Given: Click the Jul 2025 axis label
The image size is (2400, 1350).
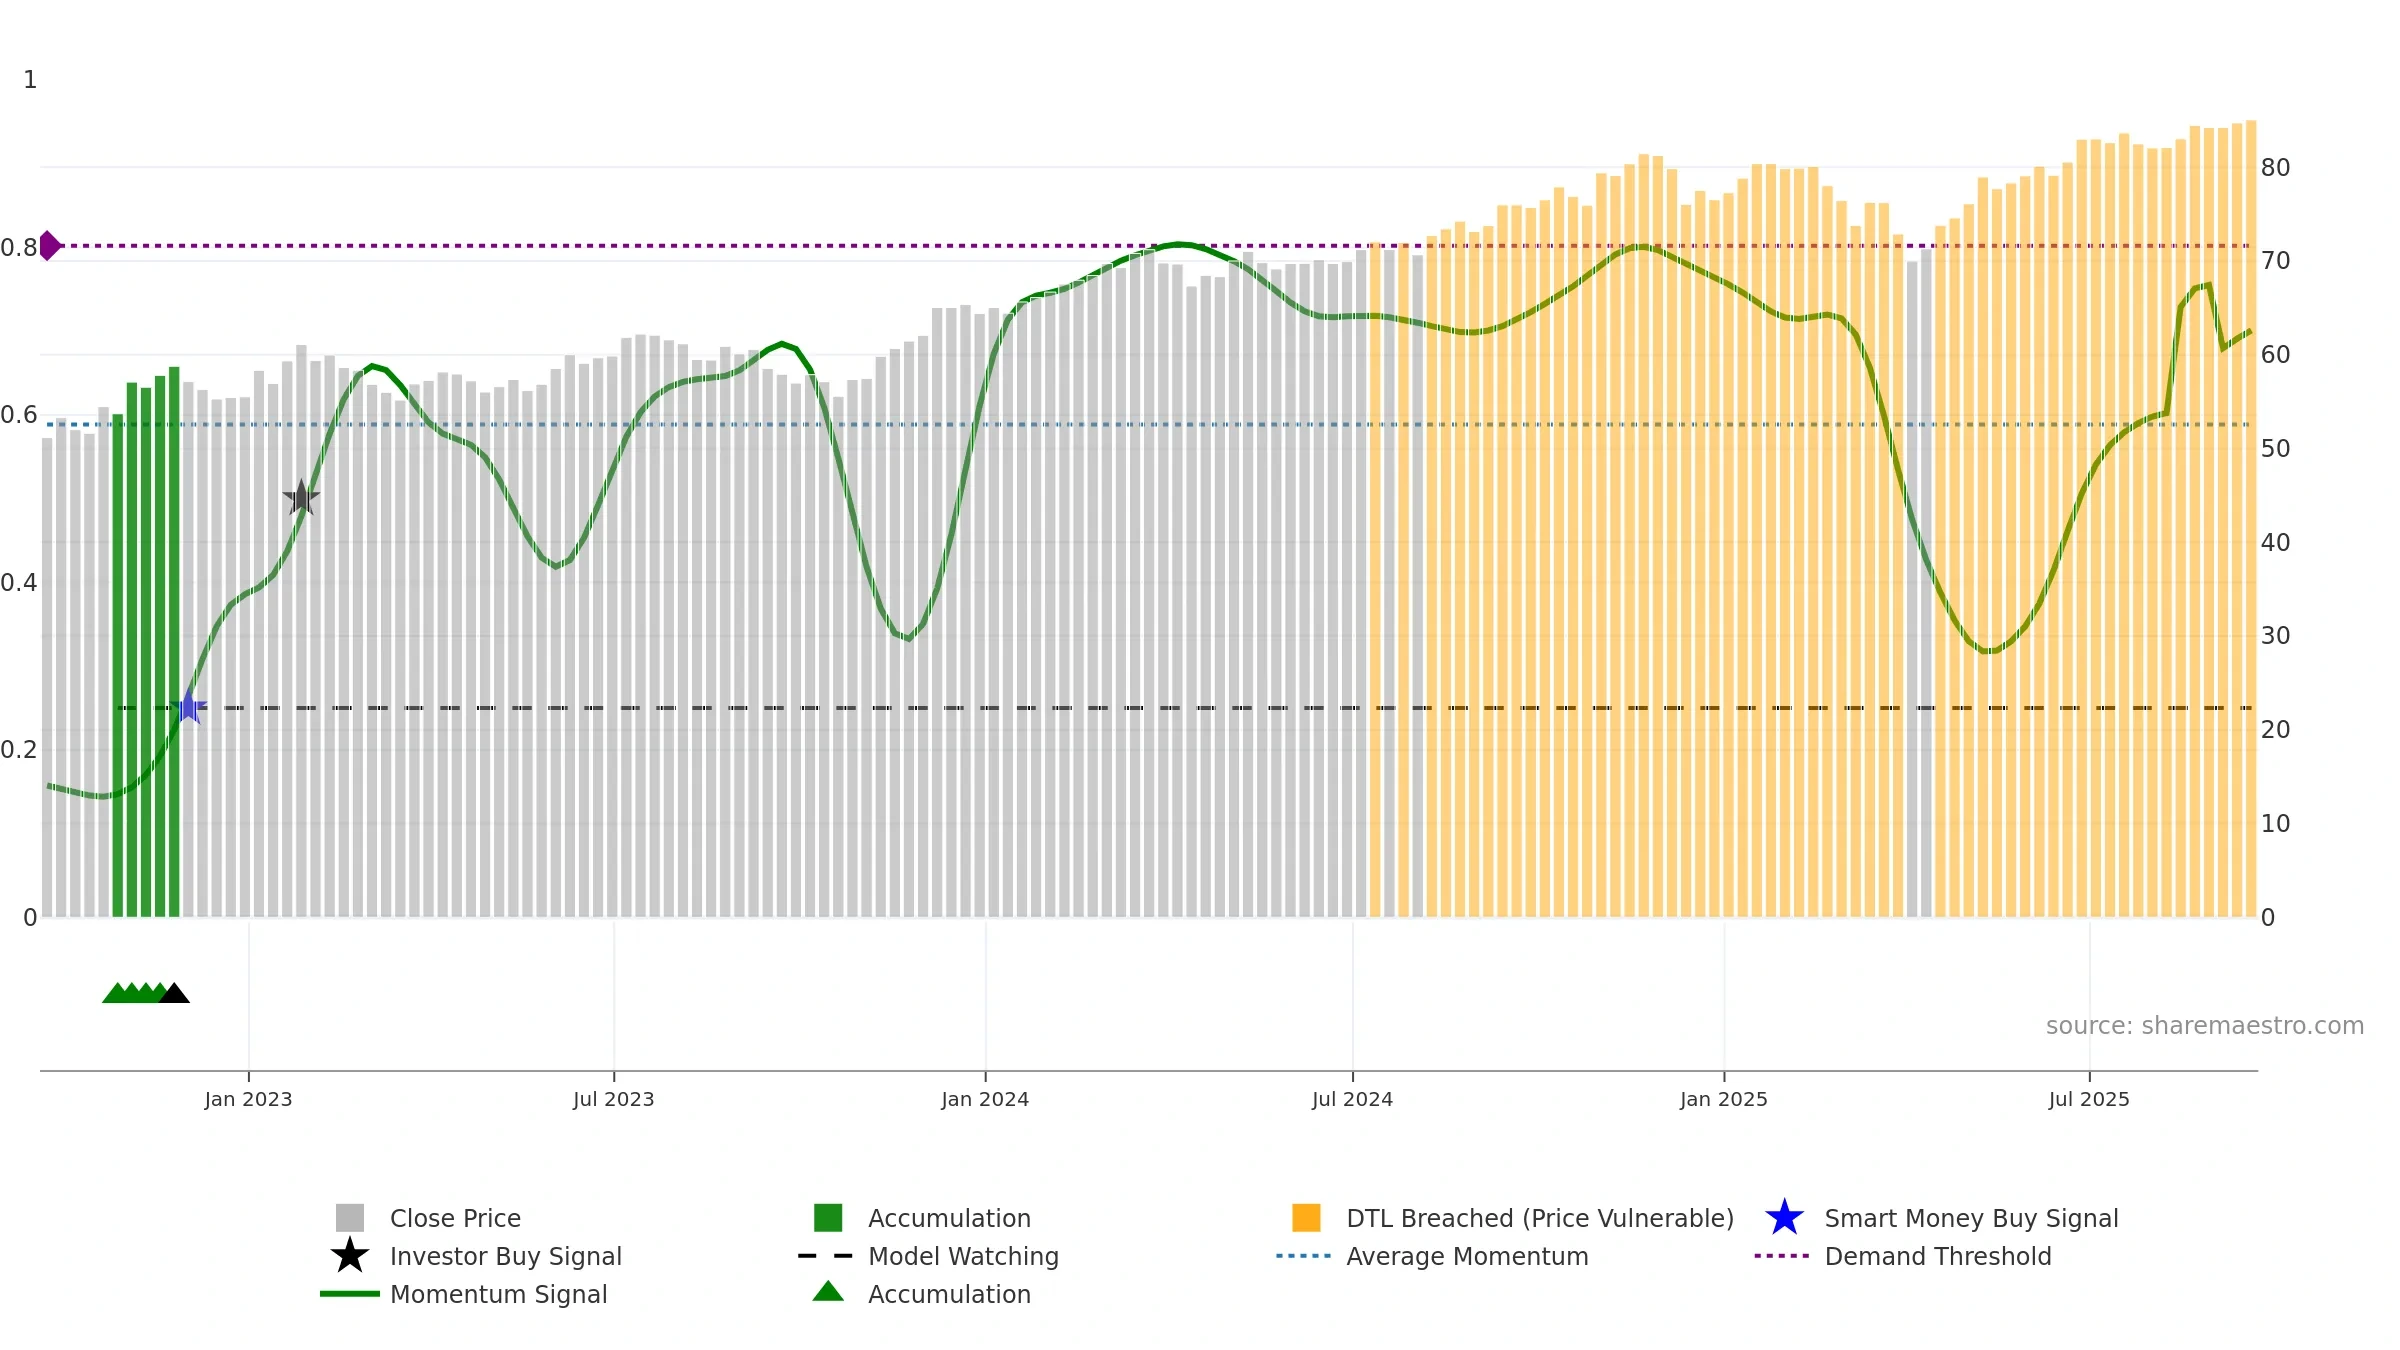Looking at the screenshot, I should pos(2089,1100).
